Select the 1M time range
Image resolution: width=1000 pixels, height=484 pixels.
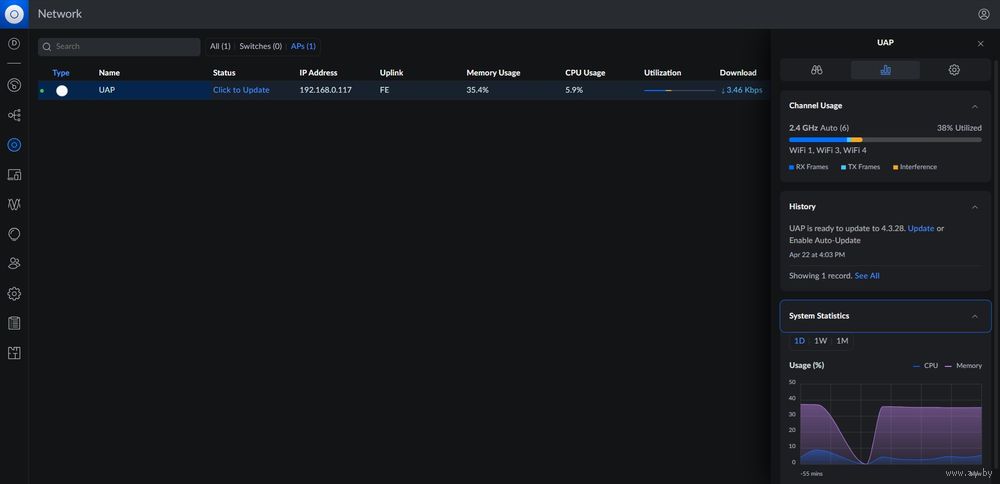pyautogui.click(x=842, y=341)
